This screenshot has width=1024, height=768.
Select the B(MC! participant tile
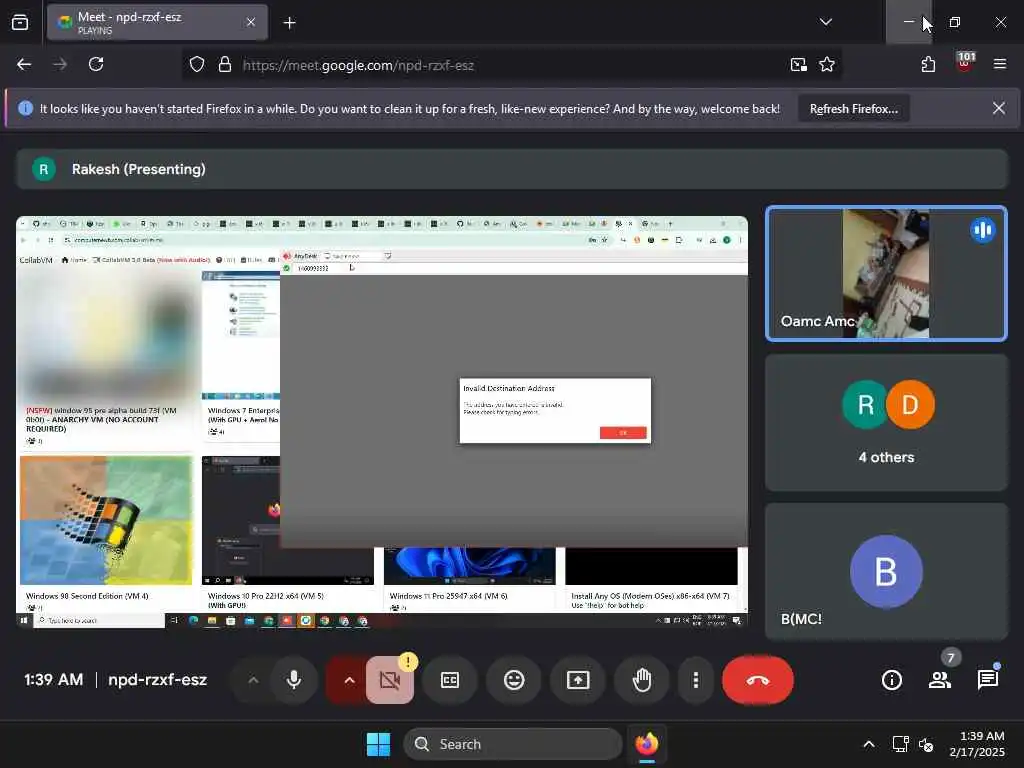[886, 571]
